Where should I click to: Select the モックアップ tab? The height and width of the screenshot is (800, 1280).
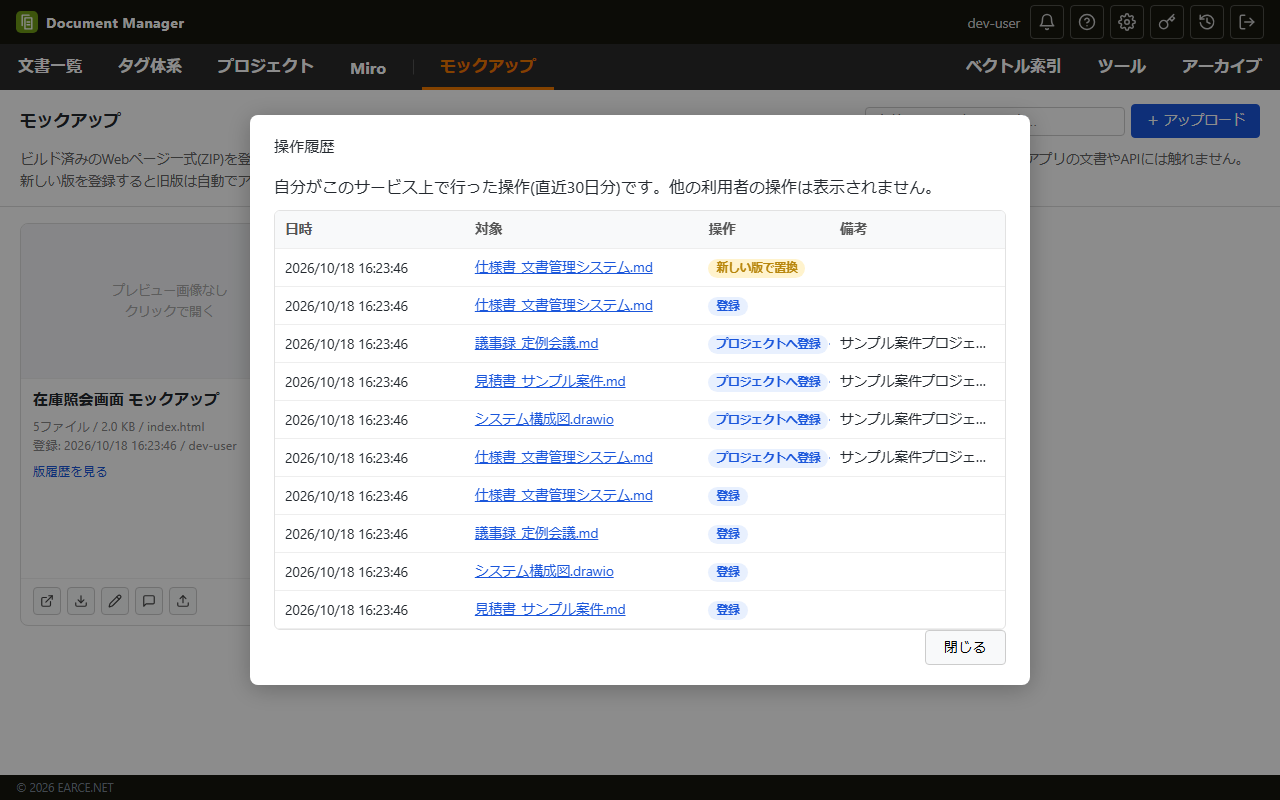point(488,67)
